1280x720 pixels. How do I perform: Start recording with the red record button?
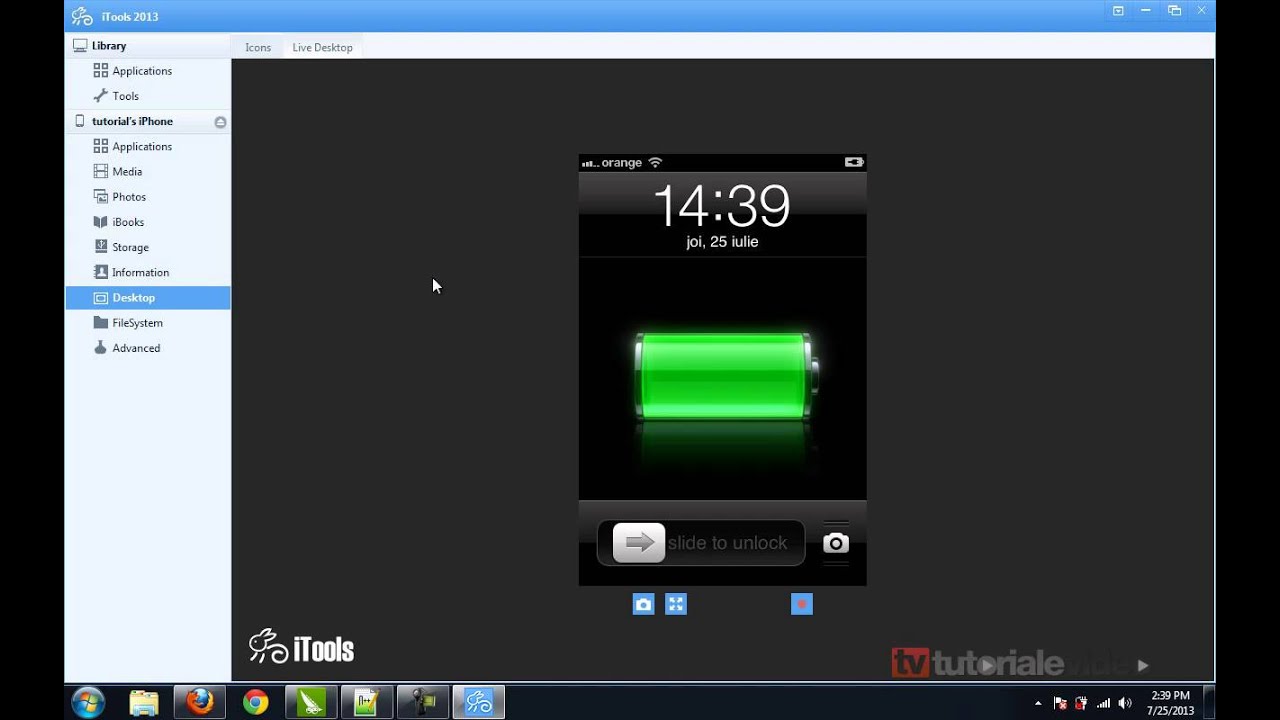point(802,604)
